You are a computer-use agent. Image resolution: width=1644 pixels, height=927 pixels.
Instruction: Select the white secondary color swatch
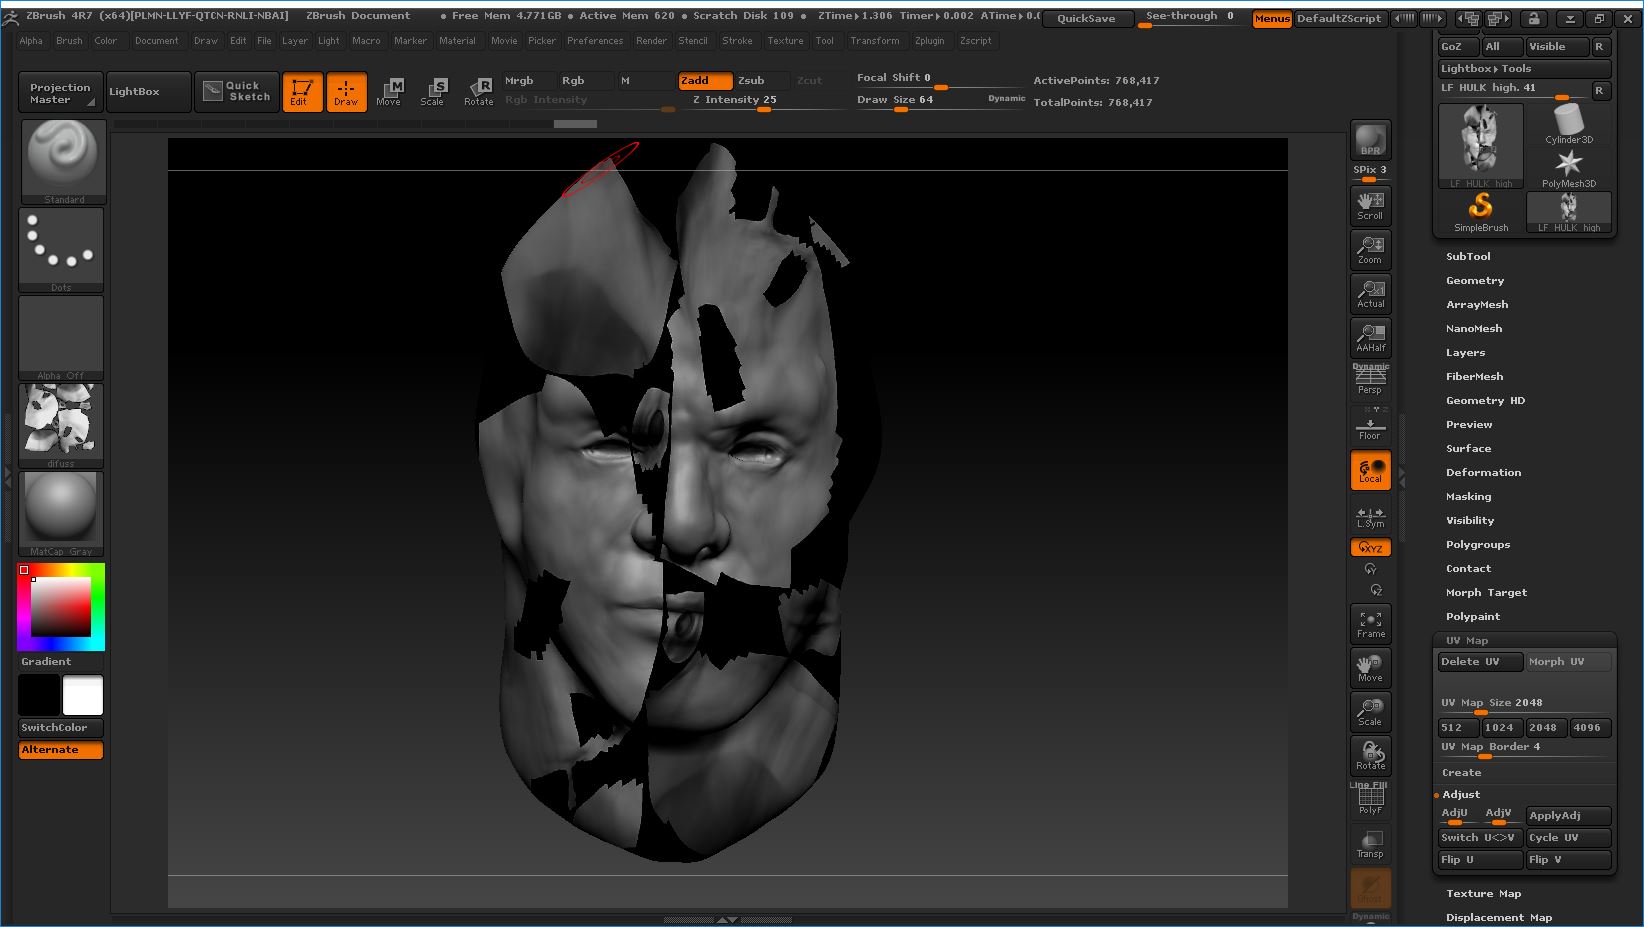click(83, 695)
